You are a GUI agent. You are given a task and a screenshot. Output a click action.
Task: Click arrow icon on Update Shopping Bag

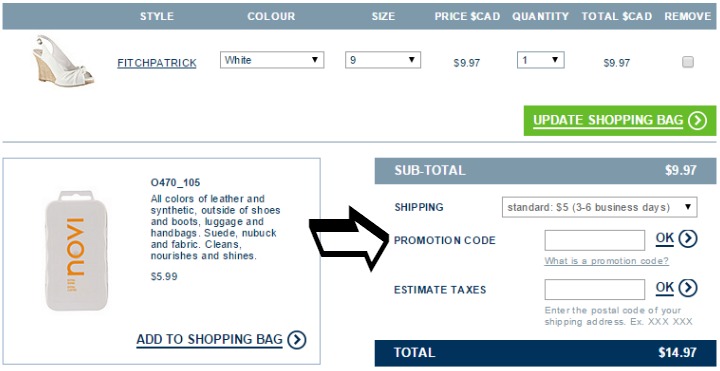tap(697, 121)
